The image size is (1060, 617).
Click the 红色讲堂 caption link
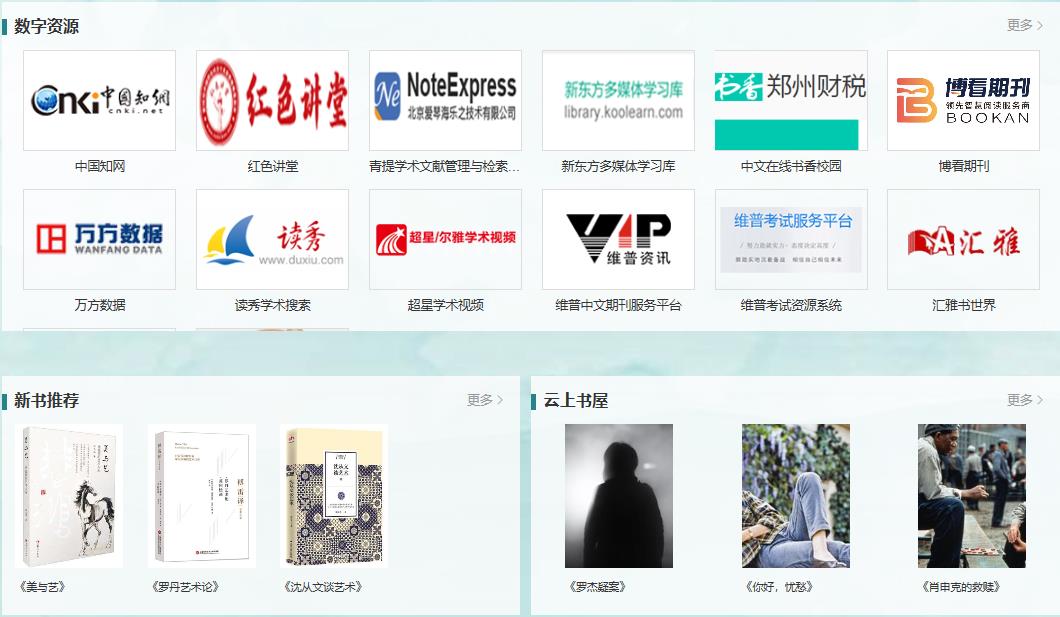click(x=272, y=166)
